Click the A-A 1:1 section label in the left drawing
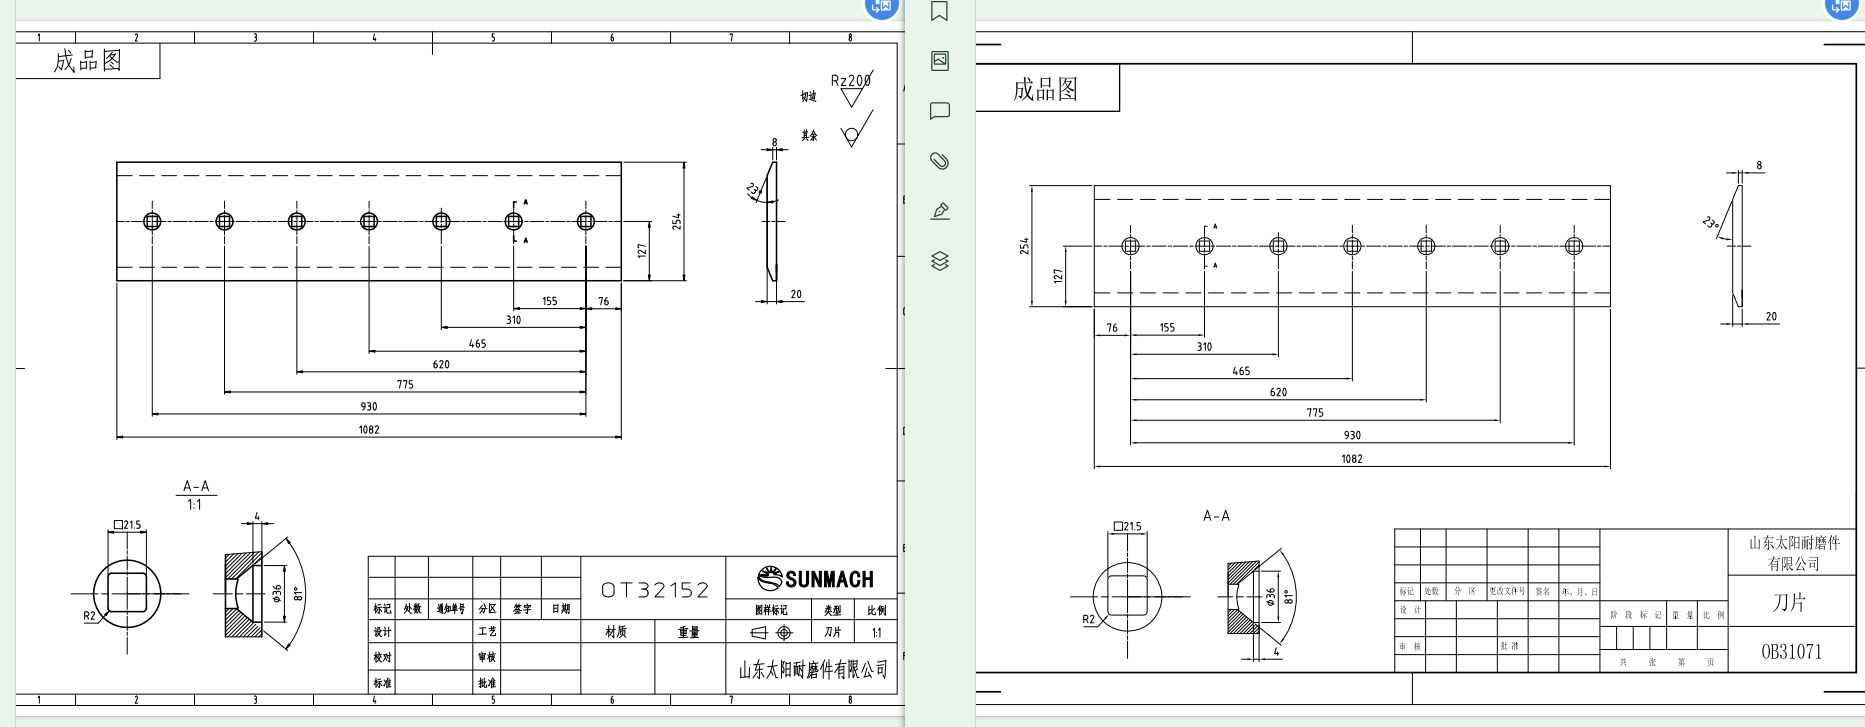Screen dimensions: 1865x727 click(x=196, y=494)
